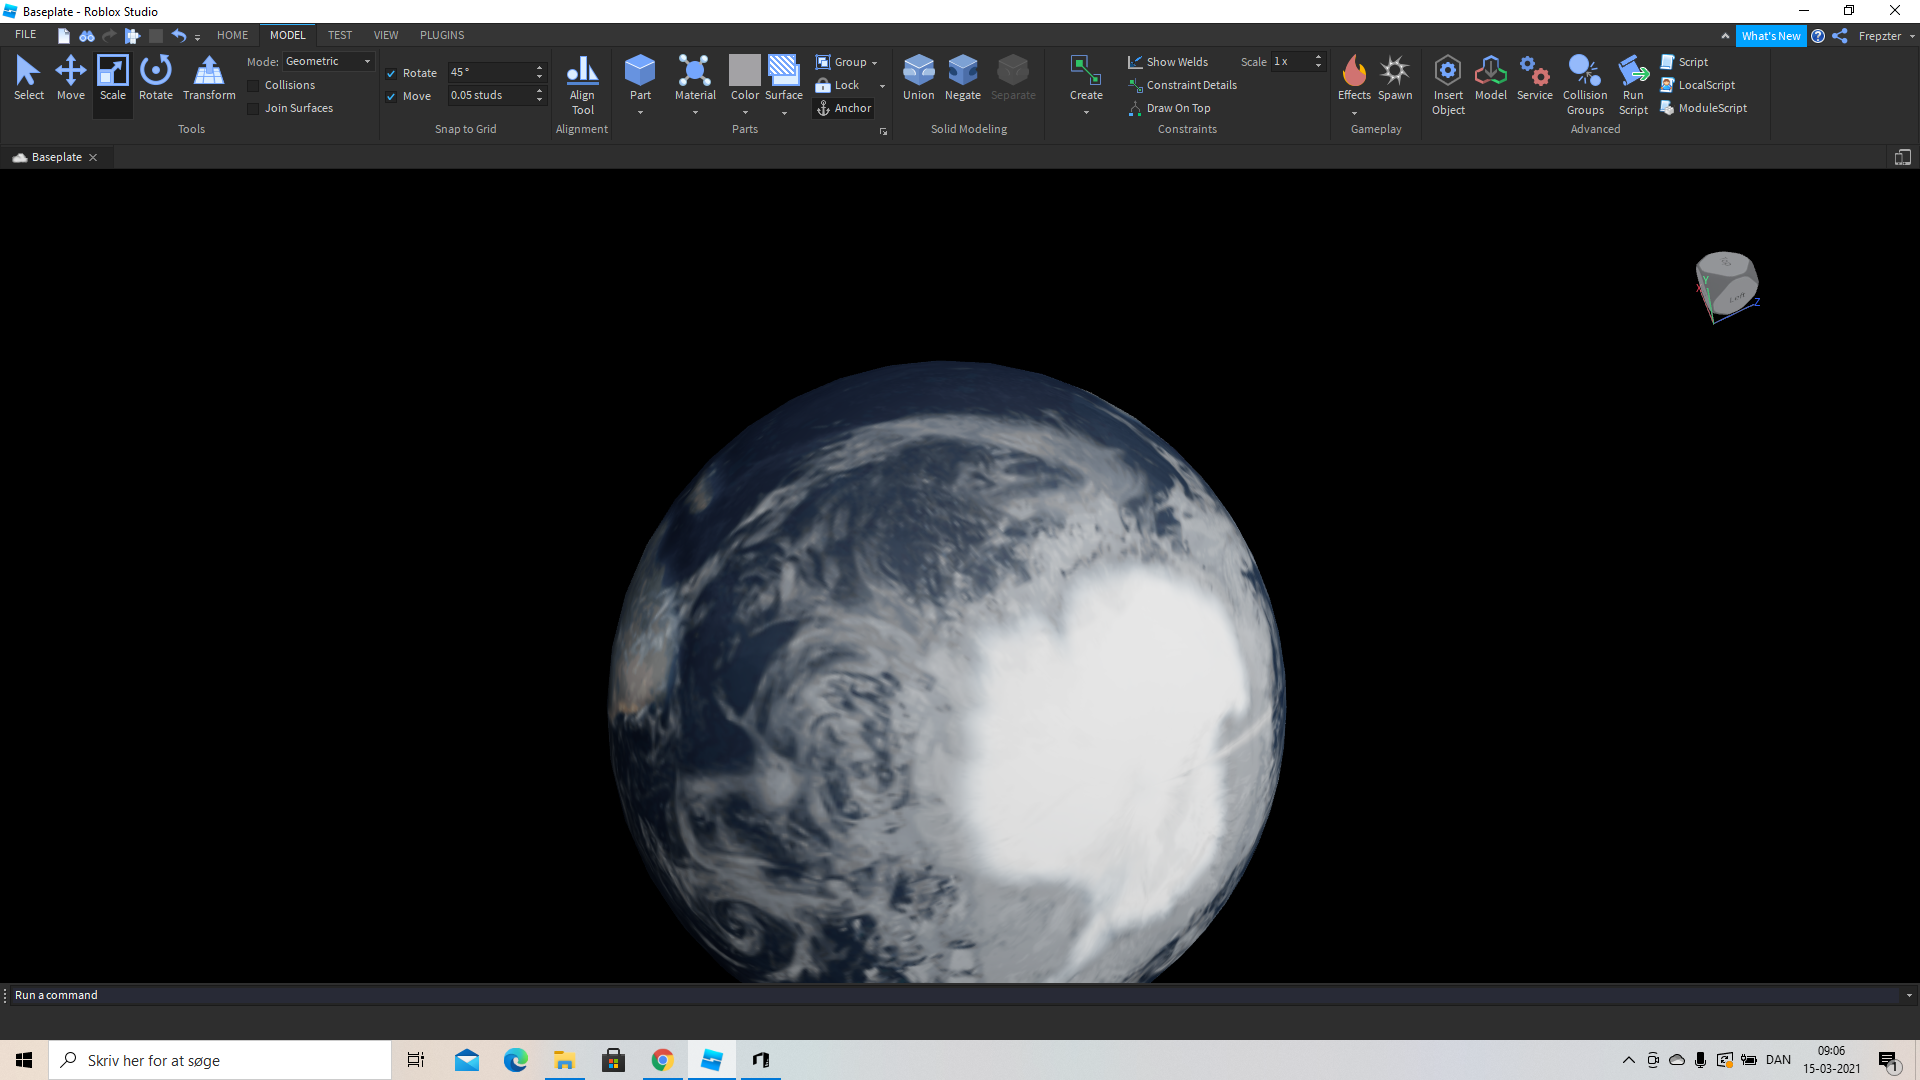Open the Effects menu
1920x1080 pixels.
click(1354, 75)
